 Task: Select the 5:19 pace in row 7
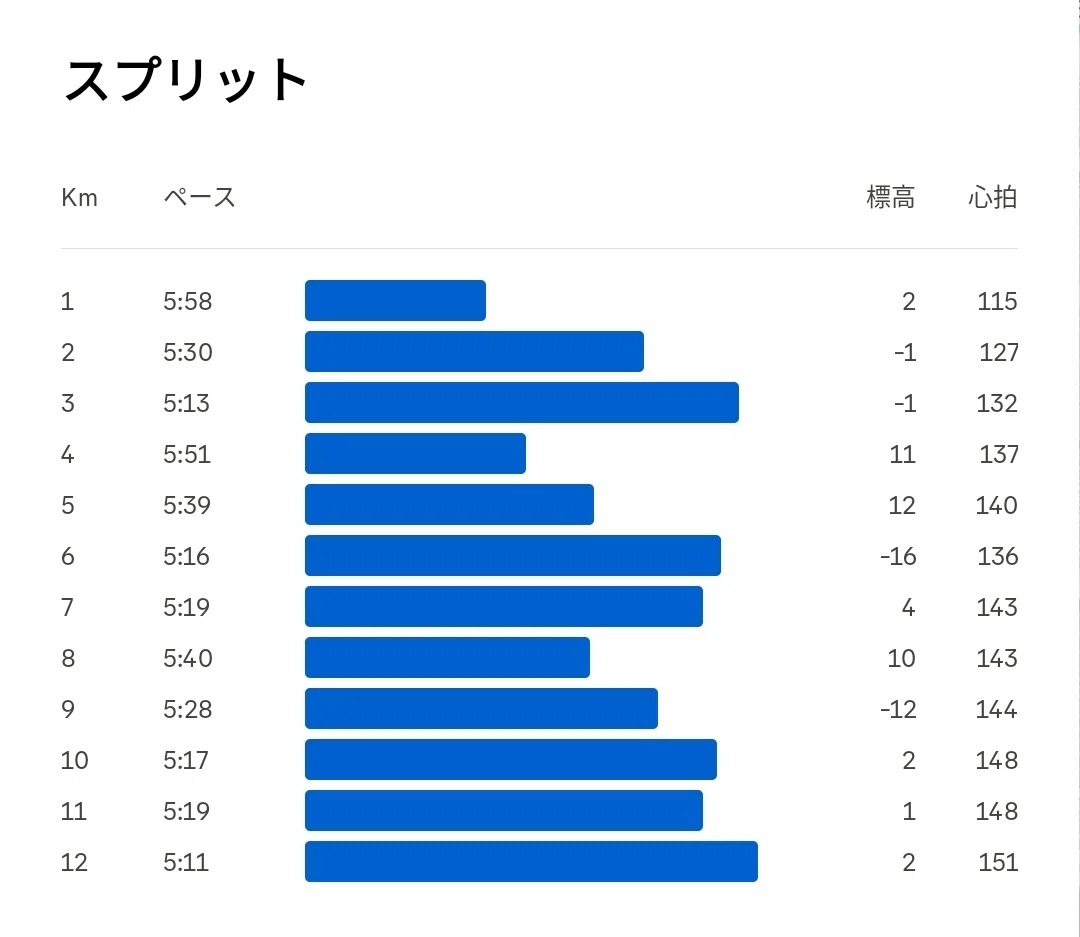pyautogui.click(x=187, y=607)
